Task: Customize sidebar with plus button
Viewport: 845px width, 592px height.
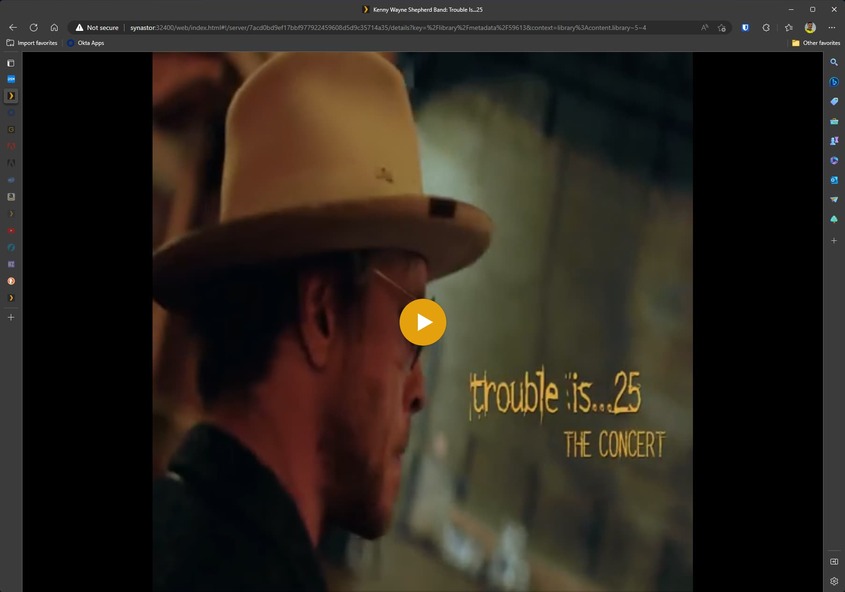Action: [x=834, y=241]
